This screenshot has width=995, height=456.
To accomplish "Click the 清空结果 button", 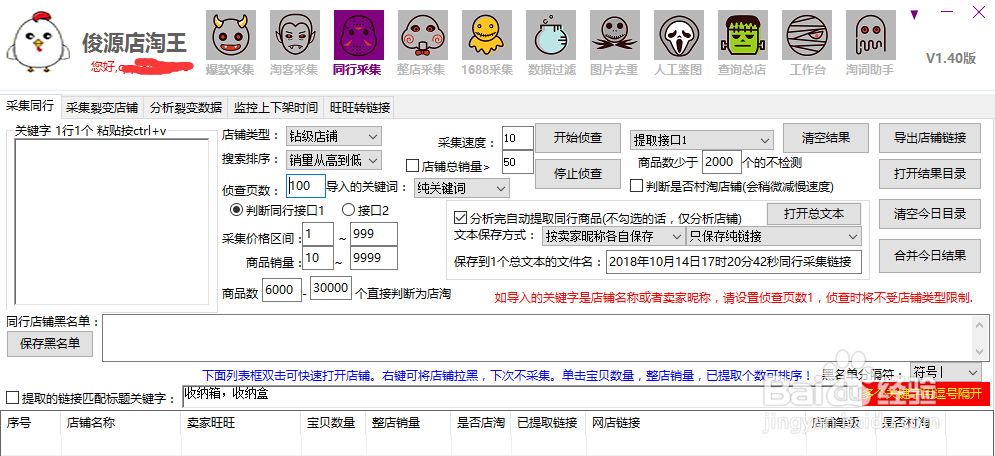I will tap(826, 138).
